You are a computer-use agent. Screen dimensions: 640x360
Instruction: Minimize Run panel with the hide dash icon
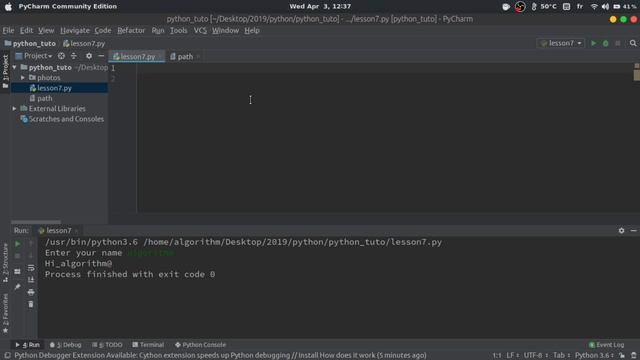(633, 231)
